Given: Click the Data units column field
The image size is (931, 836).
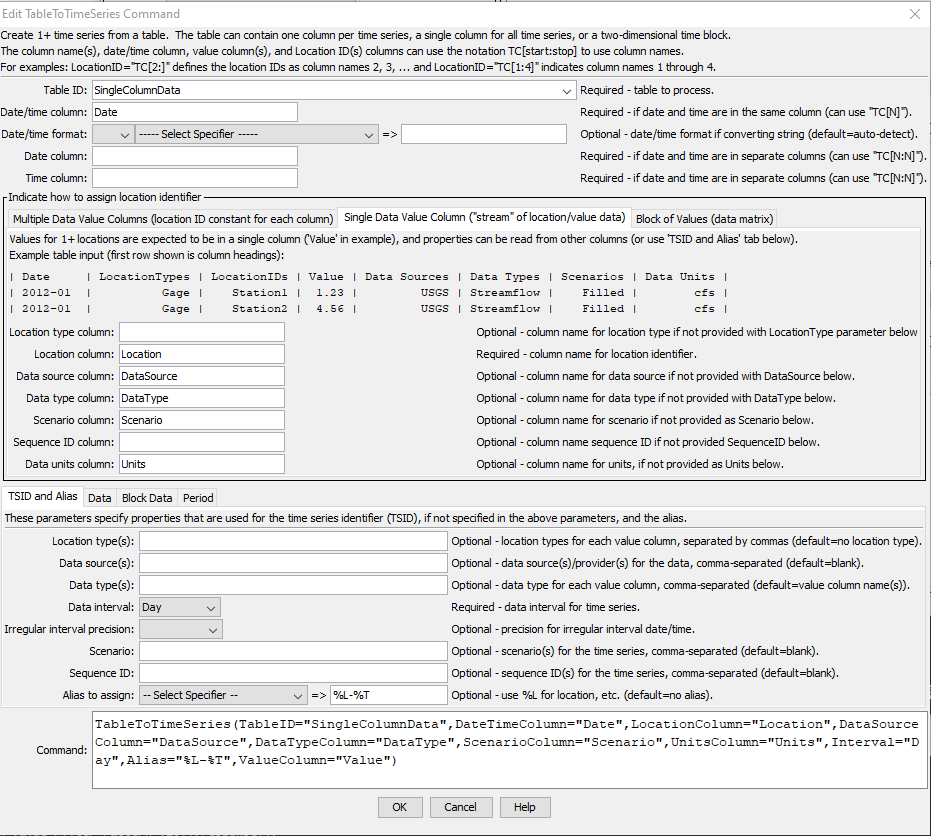Looking at the screenshot, I should pyautogui.click(x=202, y=464).
